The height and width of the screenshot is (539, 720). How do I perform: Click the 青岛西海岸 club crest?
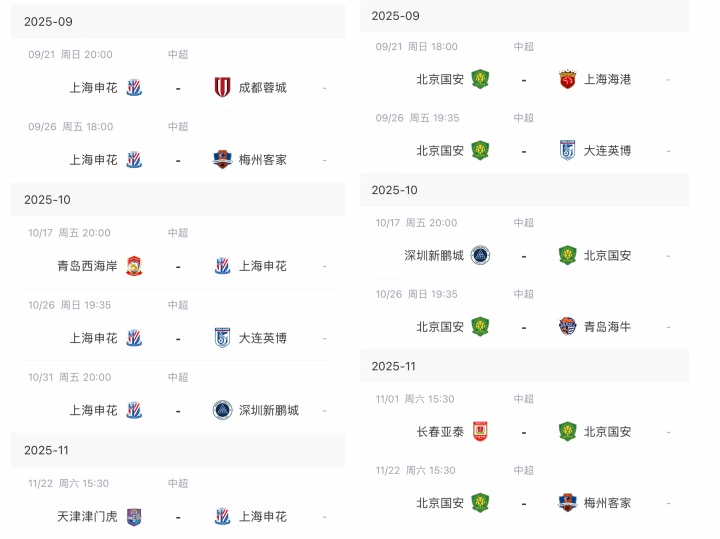pos(134,266)
